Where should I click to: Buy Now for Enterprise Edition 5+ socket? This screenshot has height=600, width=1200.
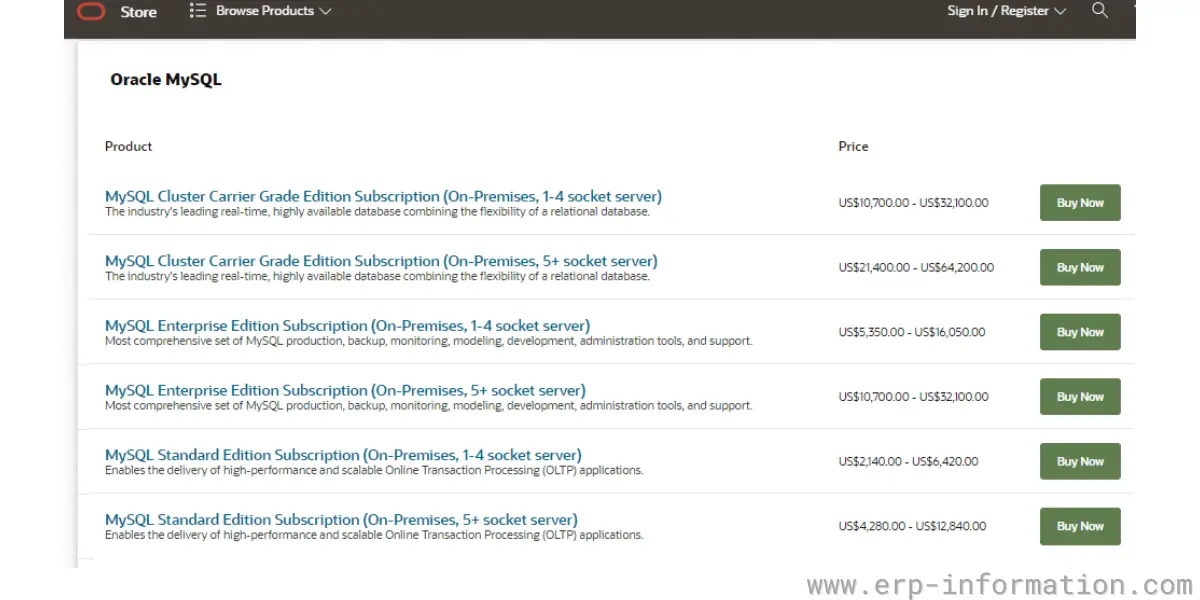(1080, 397)
